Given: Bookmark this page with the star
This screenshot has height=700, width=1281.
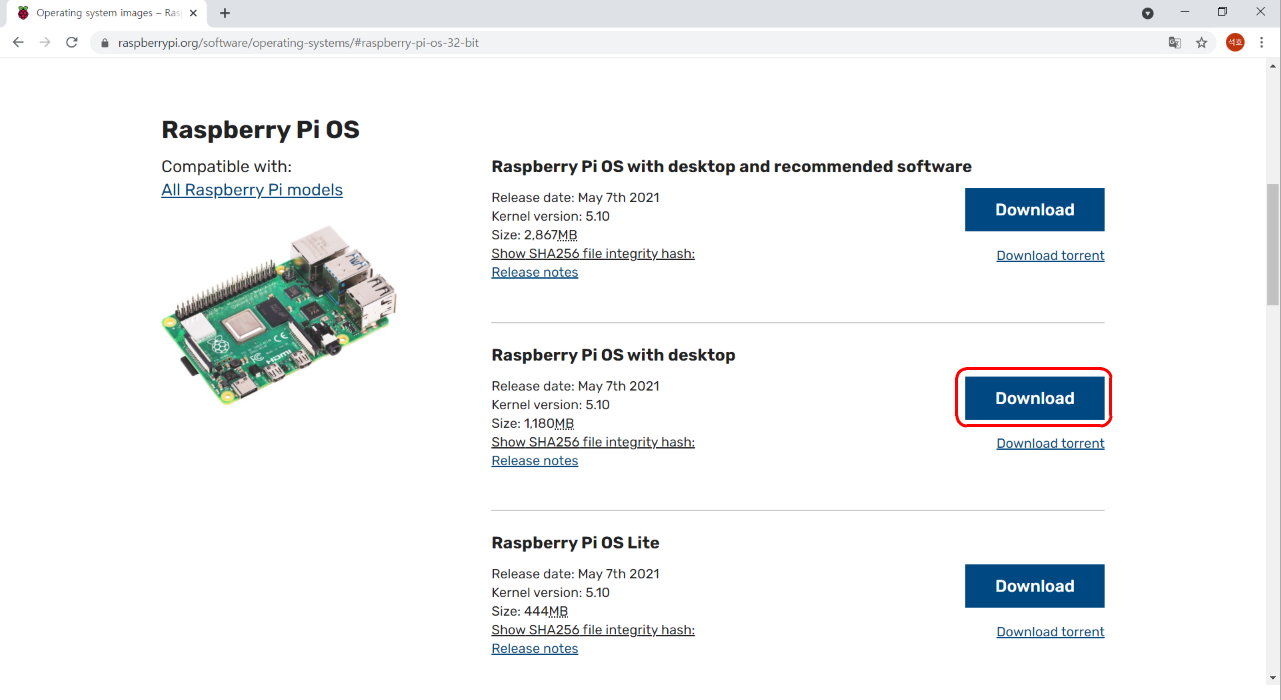Looking at the screenshot, I should tap(1202, 43).
